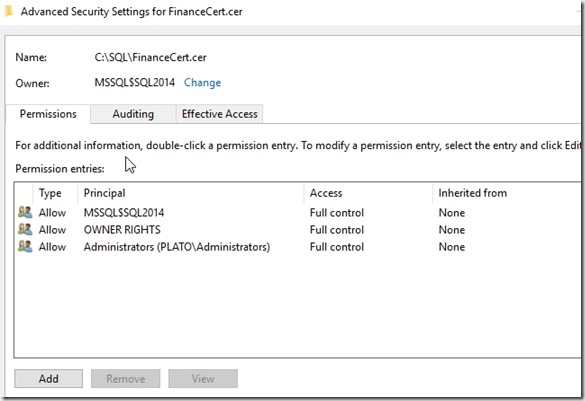Click Allow in the MSSQL$SQL2014 row
This screenshot has width=585, height=401.
pyautogui.click(x=52, y=213)
